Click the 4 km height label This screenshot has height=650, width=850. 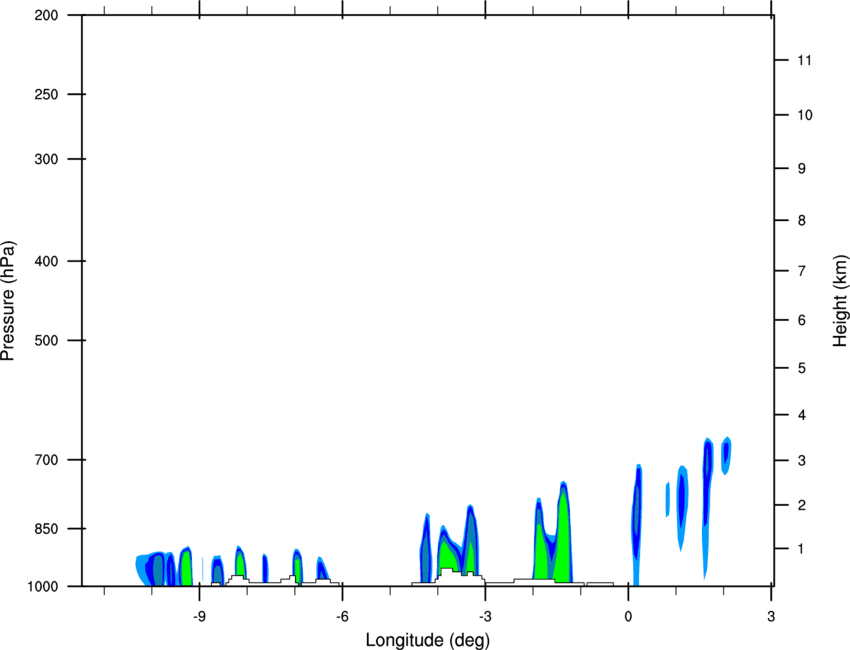click(802, 415)
